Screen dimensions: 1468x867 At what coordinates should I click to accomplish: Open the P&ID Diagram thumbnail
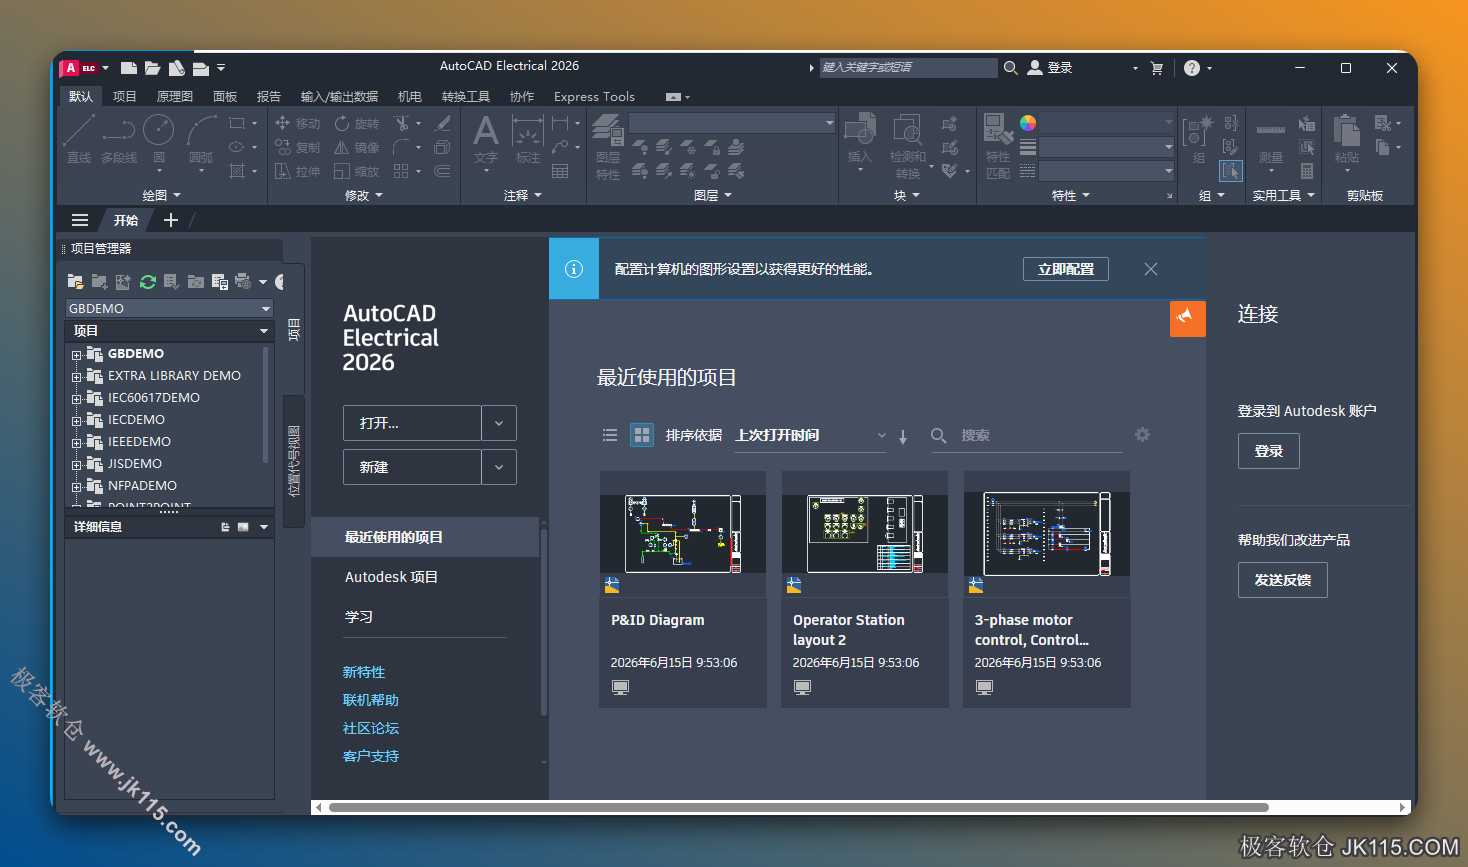pyautogui.click(x=683, y=534)
